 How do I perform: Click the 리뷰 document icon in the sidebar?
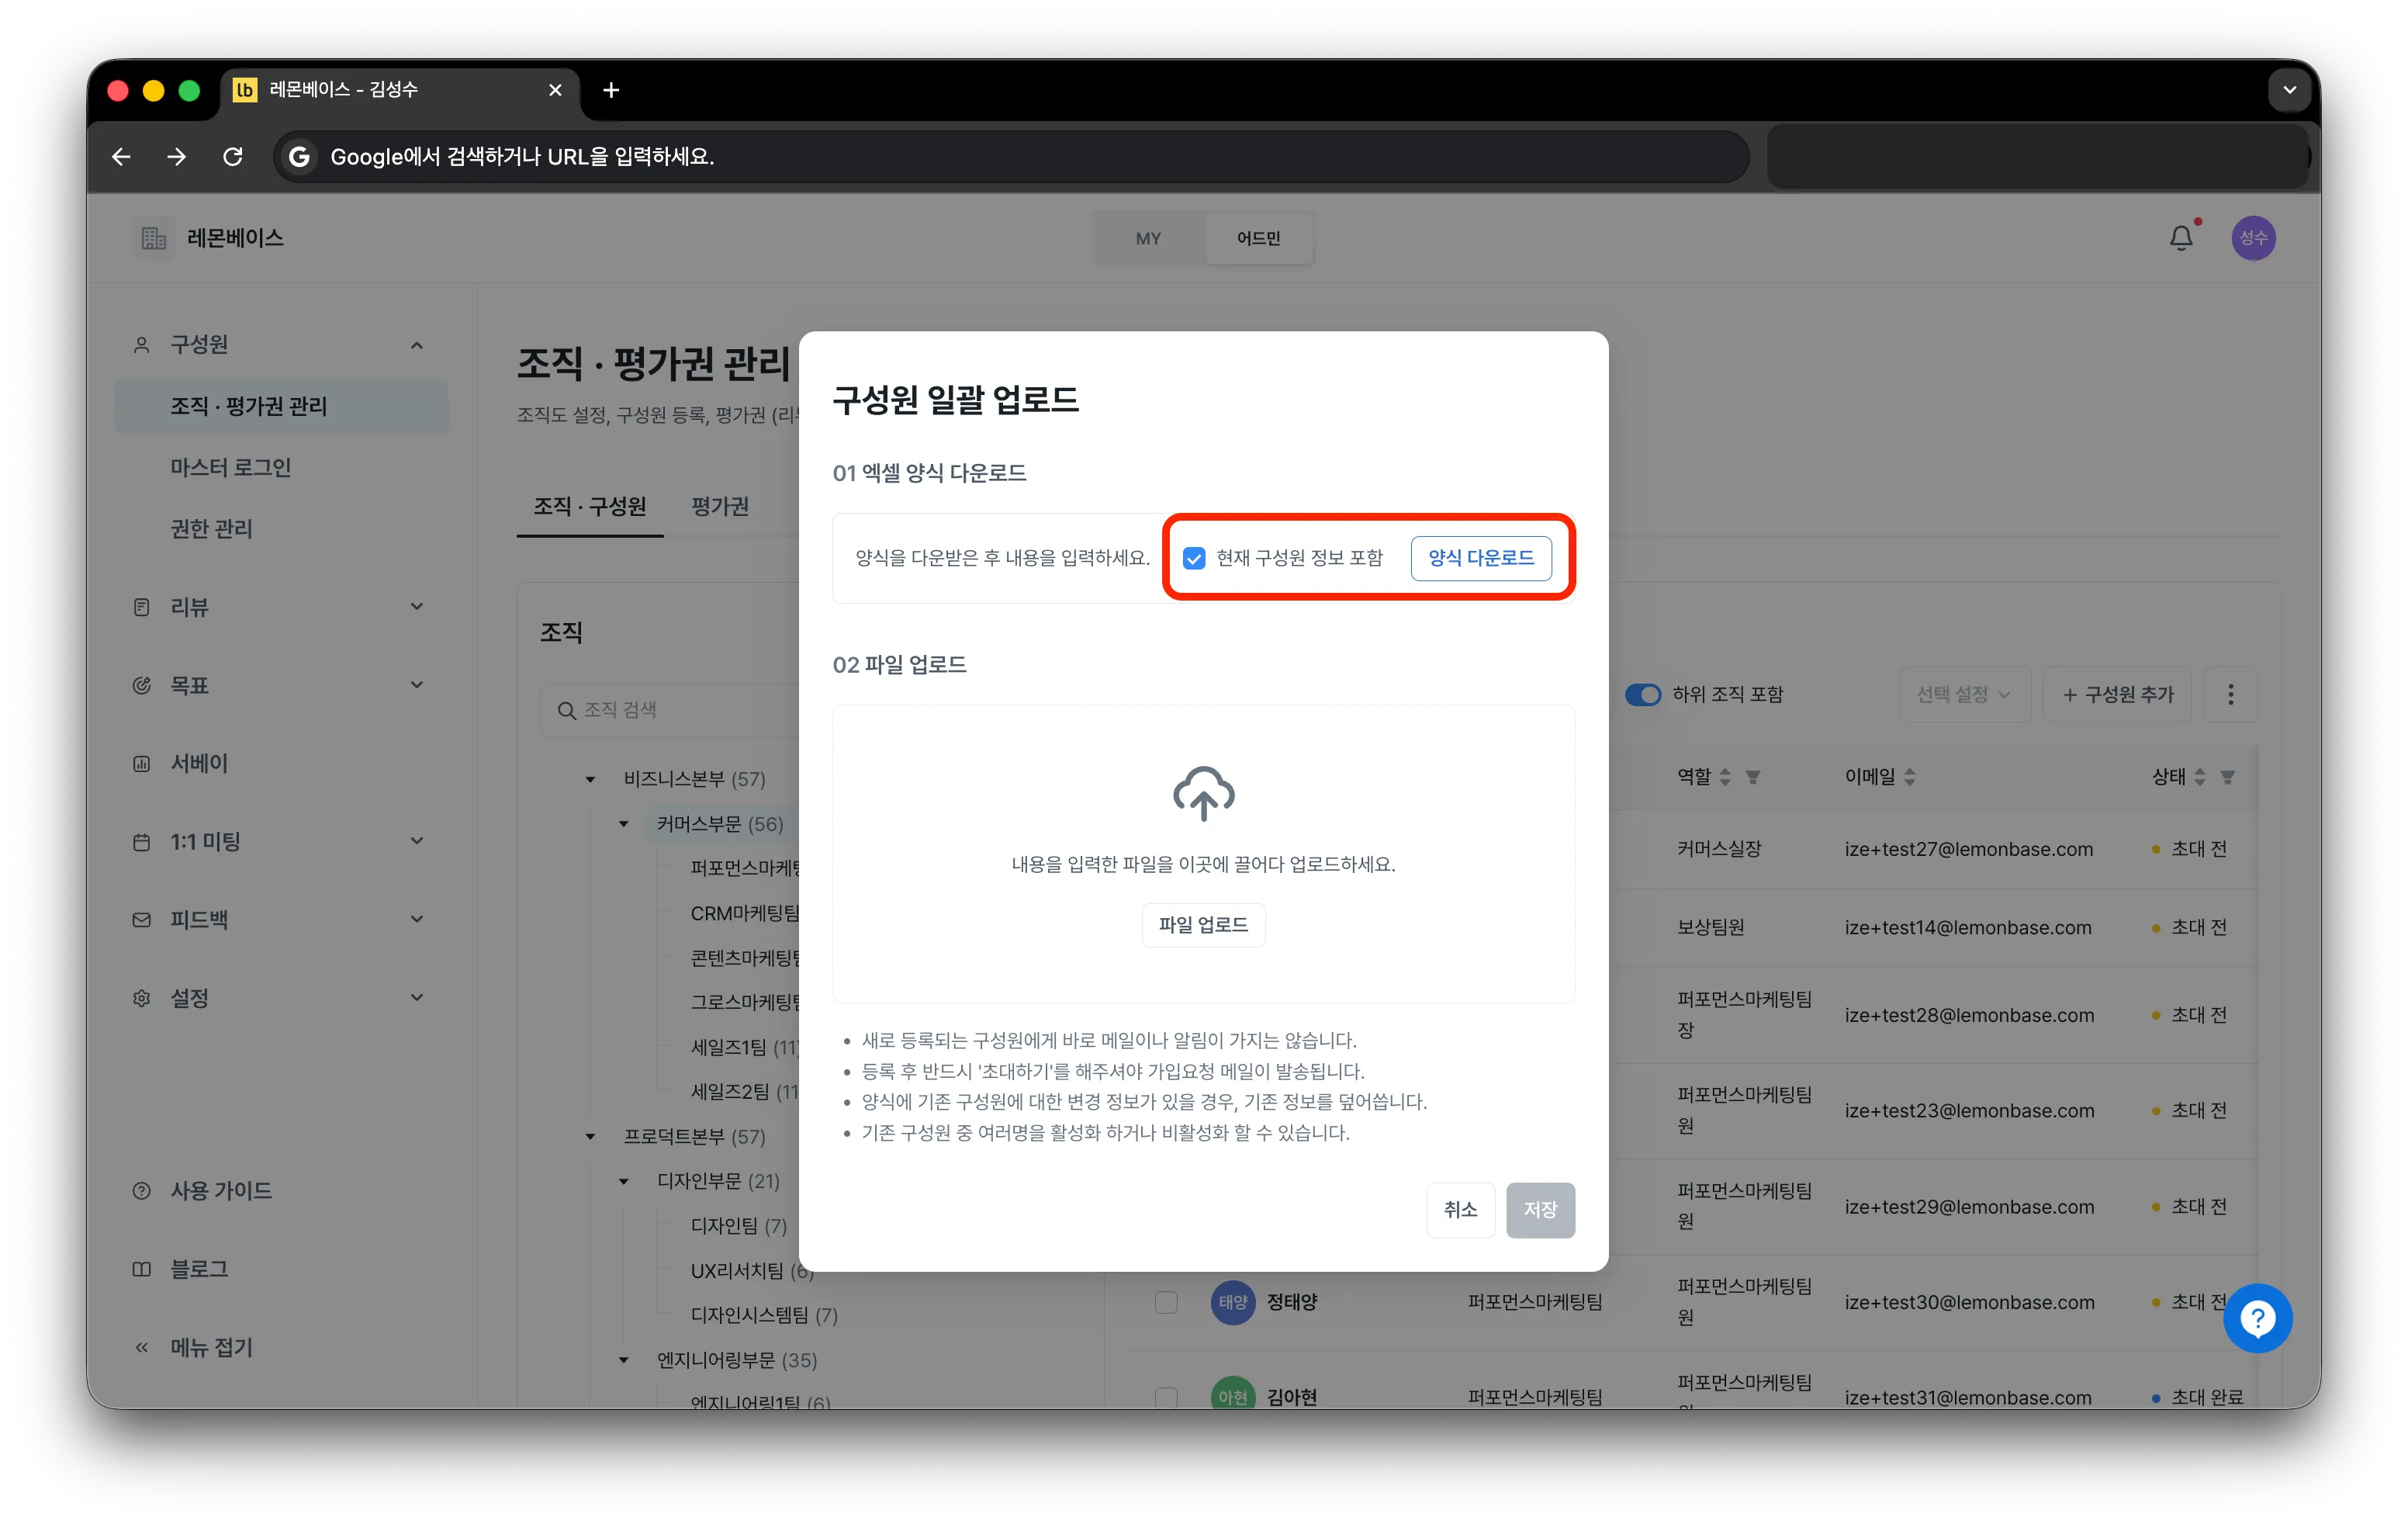(x=142, y=607)
